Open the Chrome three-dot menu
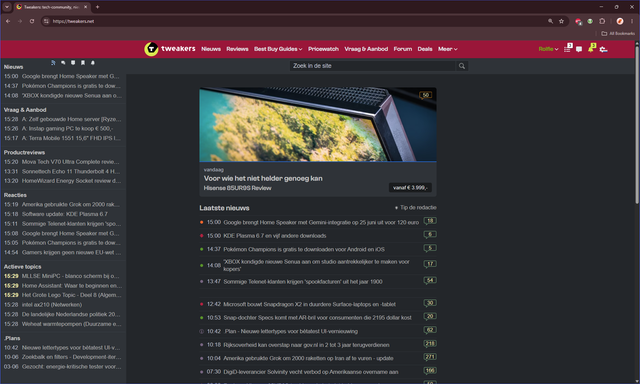Screen dimensions: 640x384 tap(632, 21)
